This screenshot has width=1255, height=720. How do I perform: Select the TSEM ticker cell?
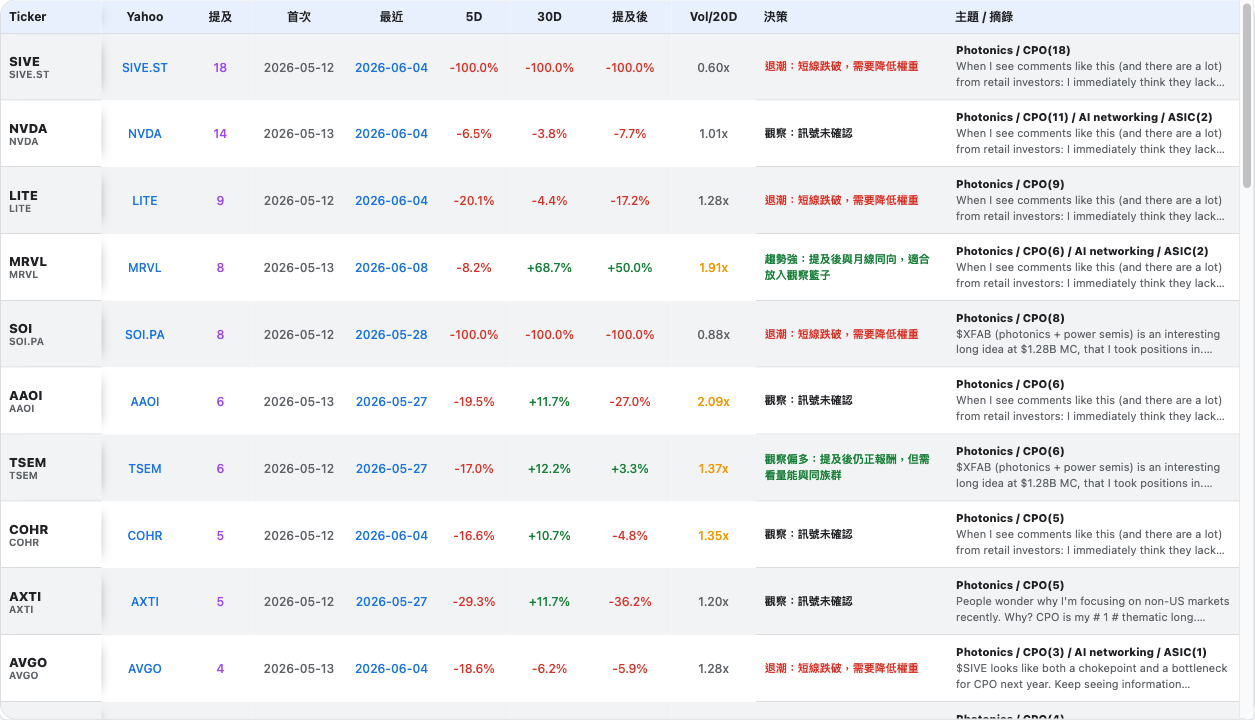(51, 469)
